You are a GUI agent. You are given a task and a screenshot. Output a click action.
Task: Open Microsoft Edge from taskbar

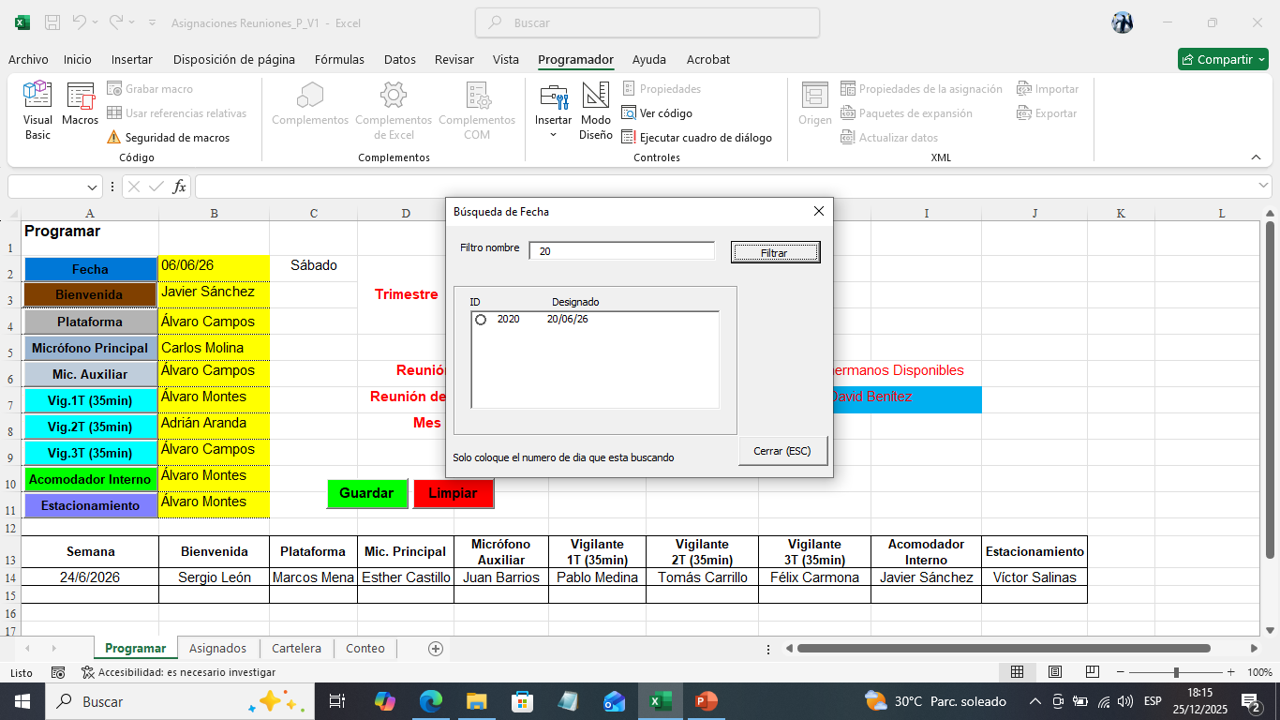(431, 701)
